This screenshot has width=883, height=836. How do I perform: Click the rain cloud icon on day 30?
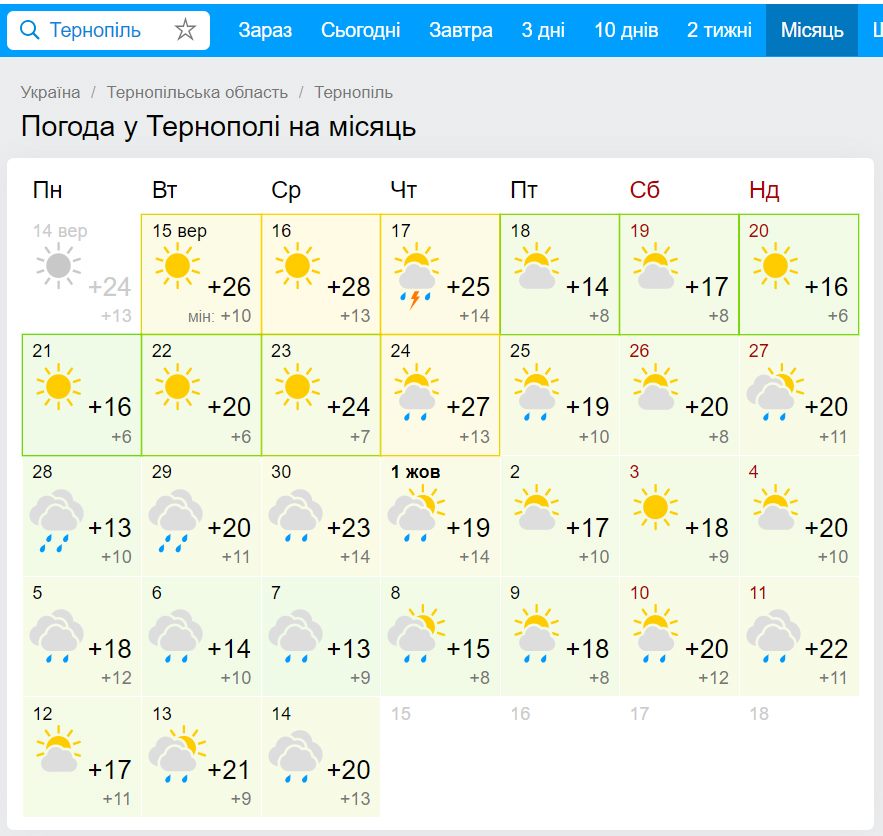click(x=296, y=516)
